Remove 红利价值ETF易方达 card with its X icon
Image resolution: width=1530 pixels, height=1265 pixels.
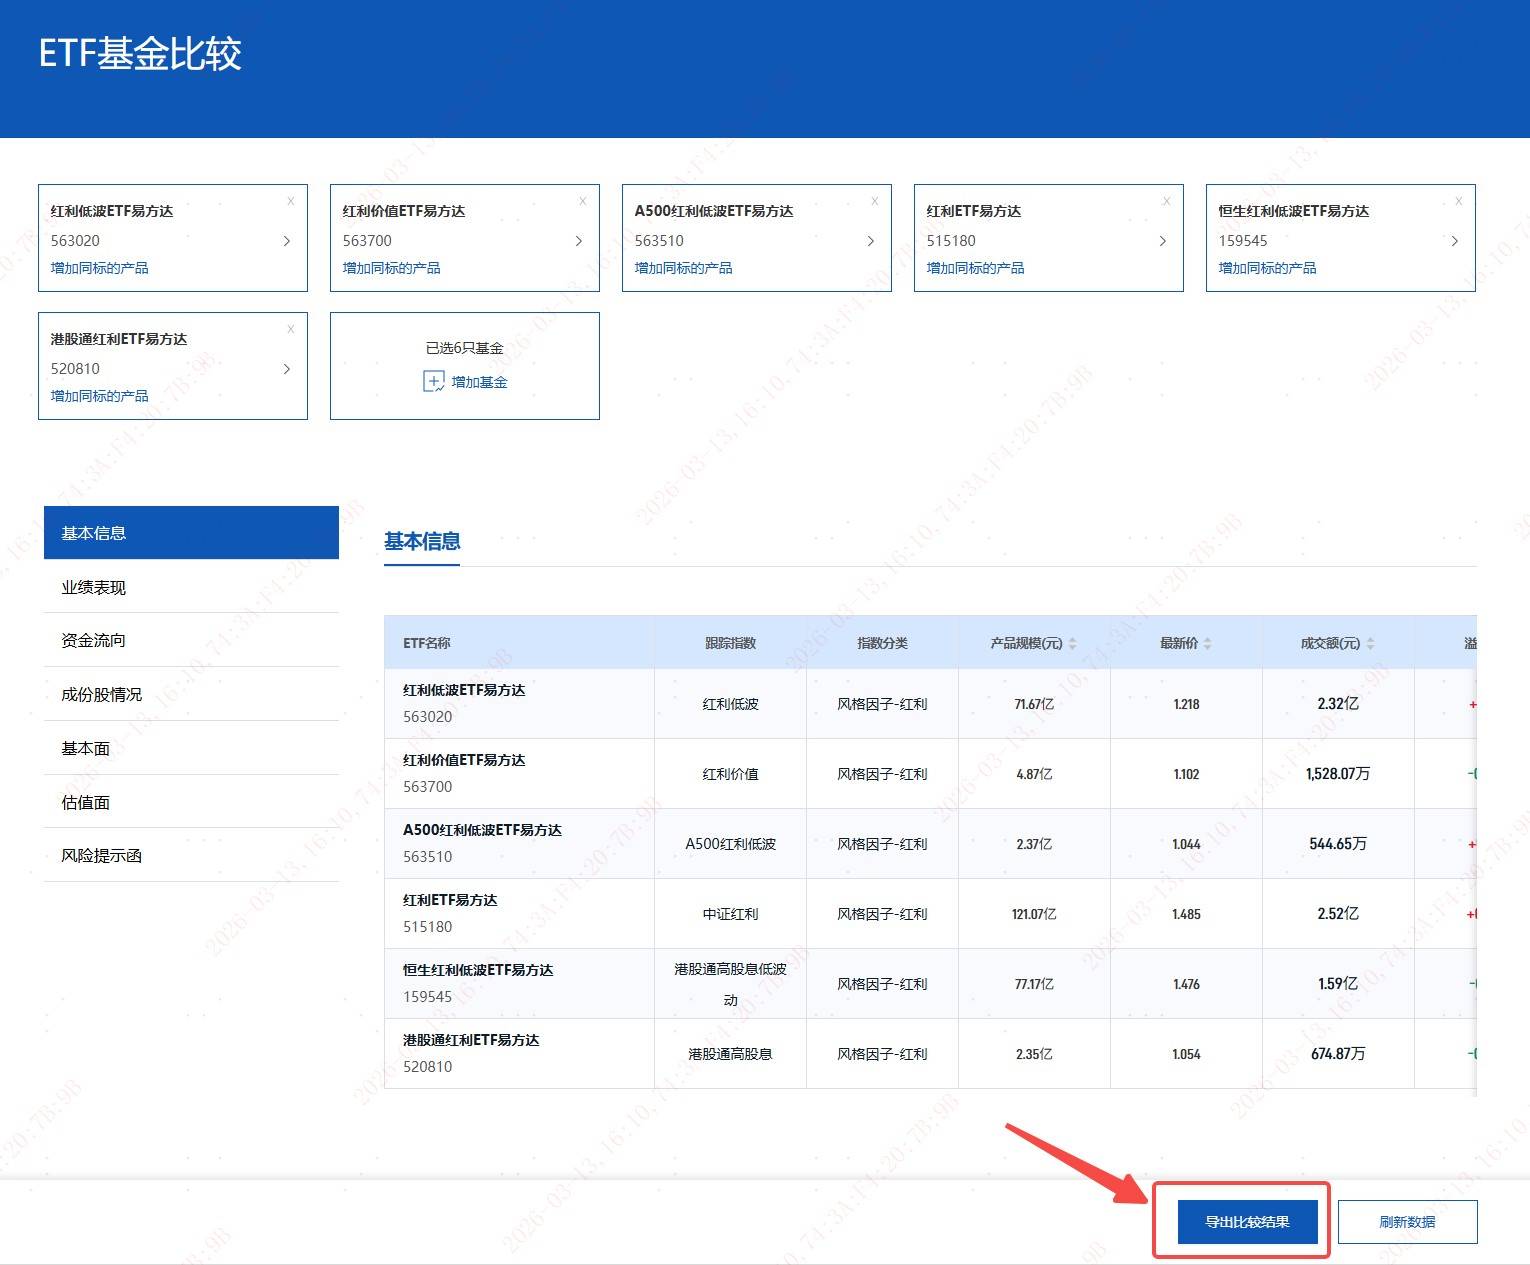[x=583, y=201]
